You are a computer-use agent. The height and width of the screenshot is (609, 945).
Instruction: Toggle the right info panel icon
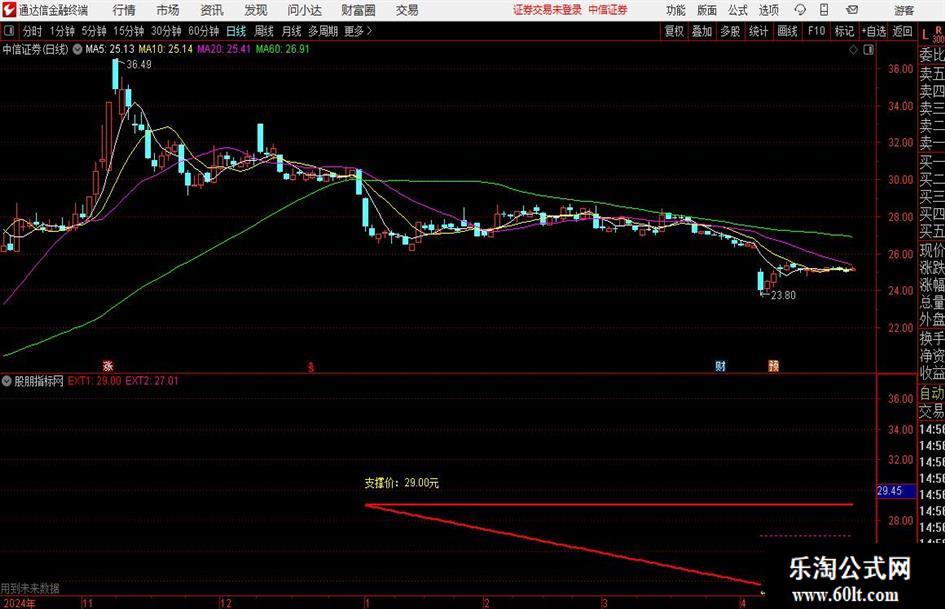point(868,50)
